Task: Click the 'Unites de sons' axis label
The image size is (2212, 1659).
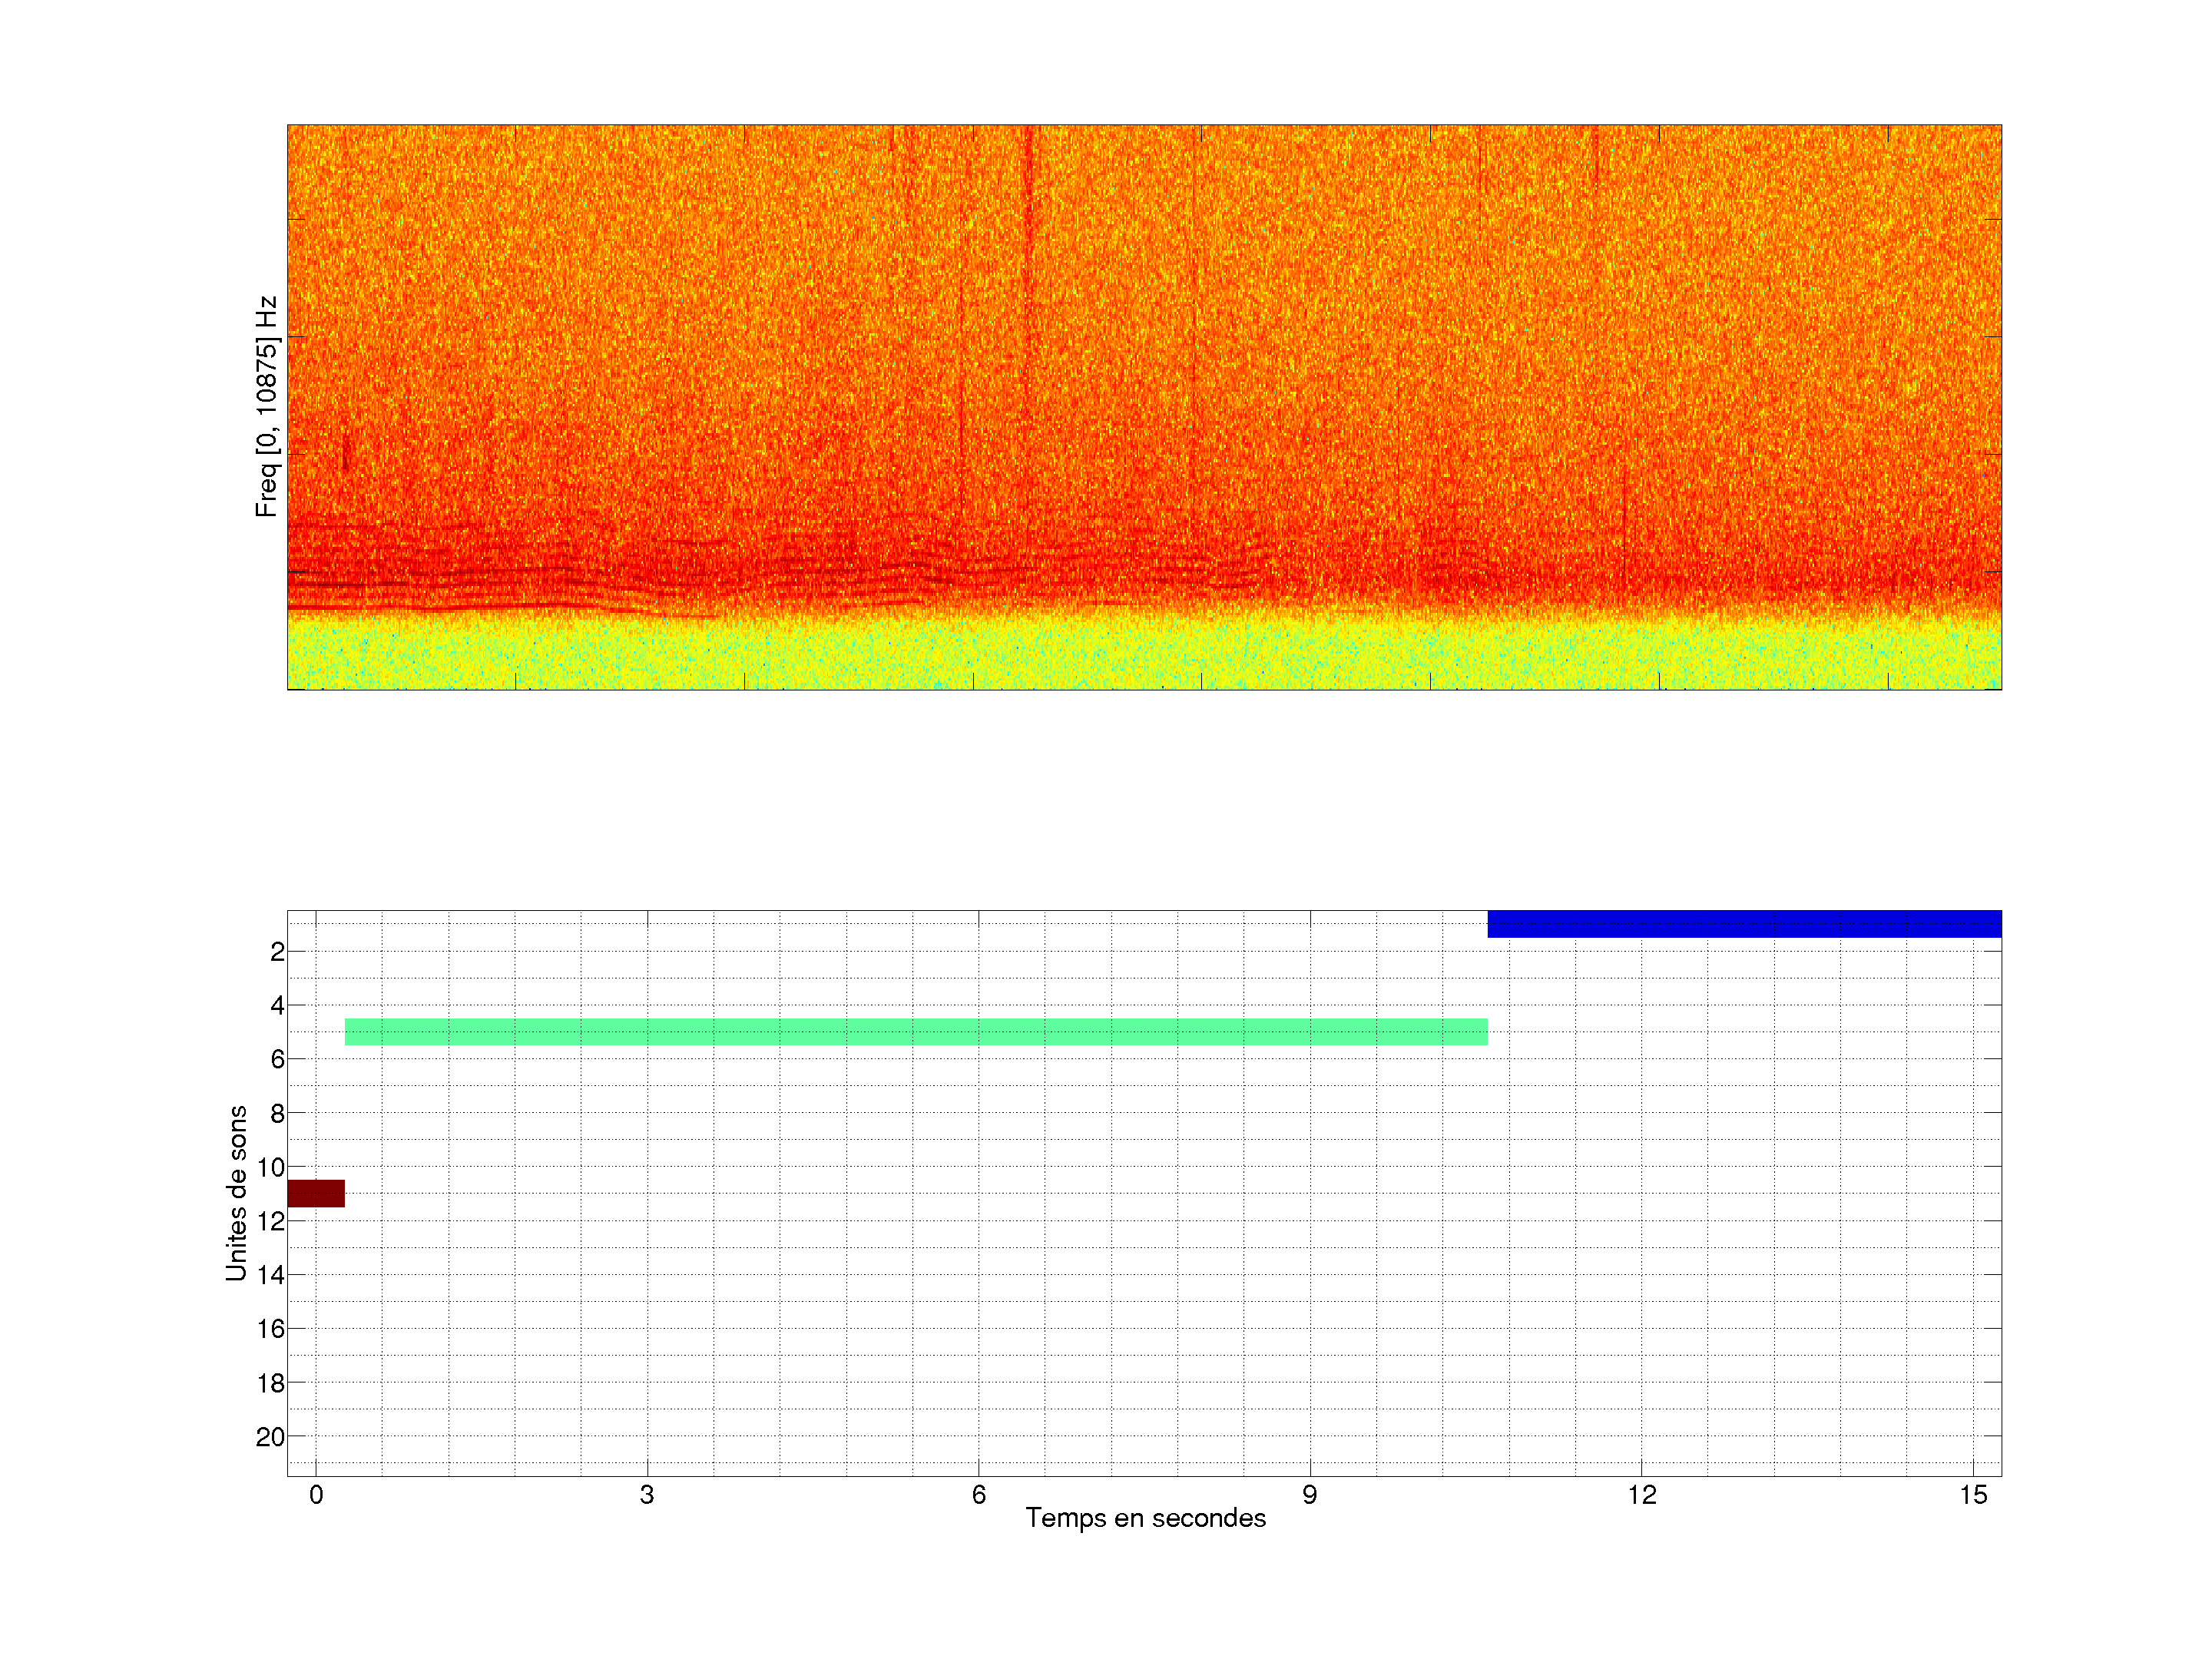Action: [236, 1193]
